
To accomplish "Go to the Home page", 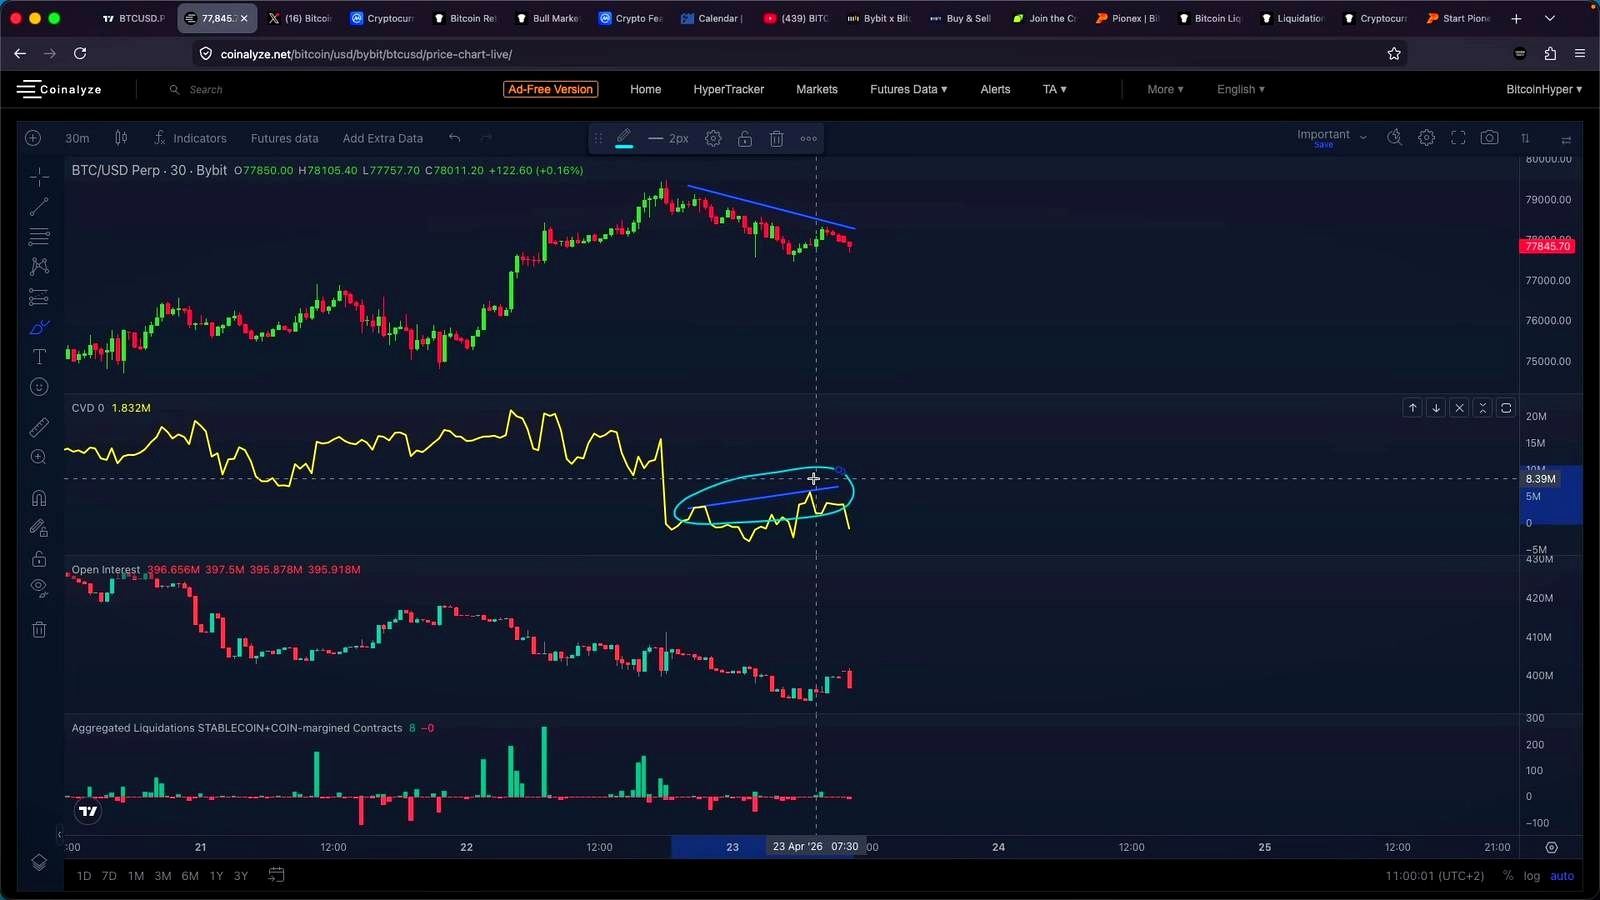I will pyautogui.click(x=645, y=89).
